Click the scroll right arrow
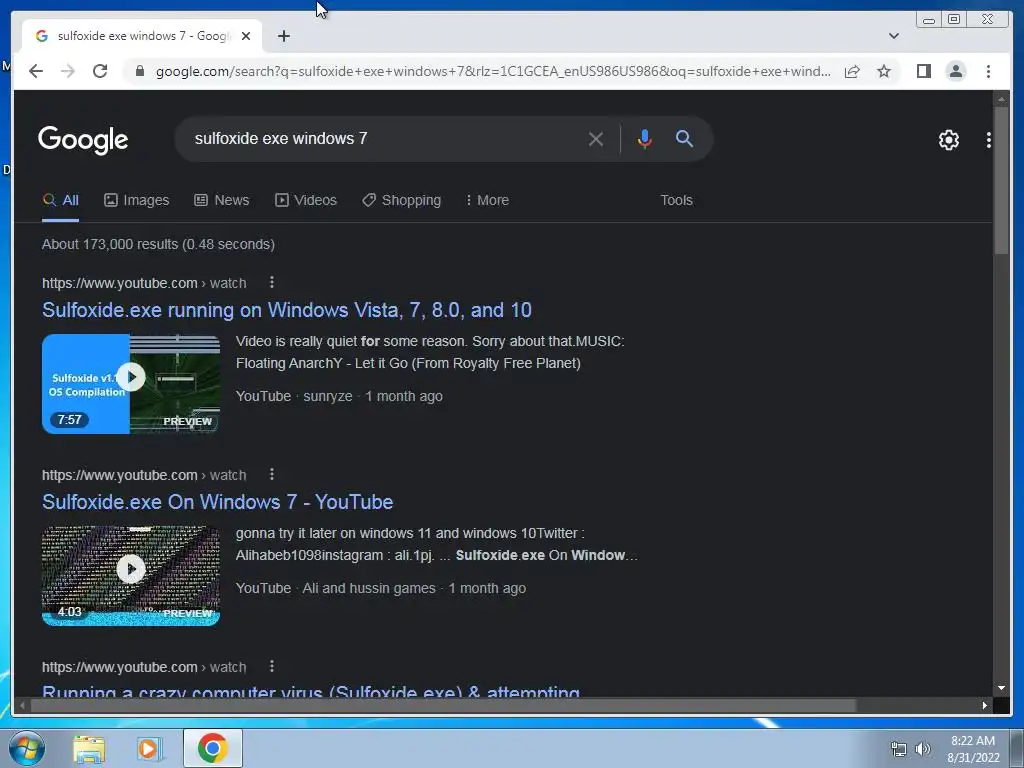Viewport: 1024px width, 768px height. click(985, 705)
